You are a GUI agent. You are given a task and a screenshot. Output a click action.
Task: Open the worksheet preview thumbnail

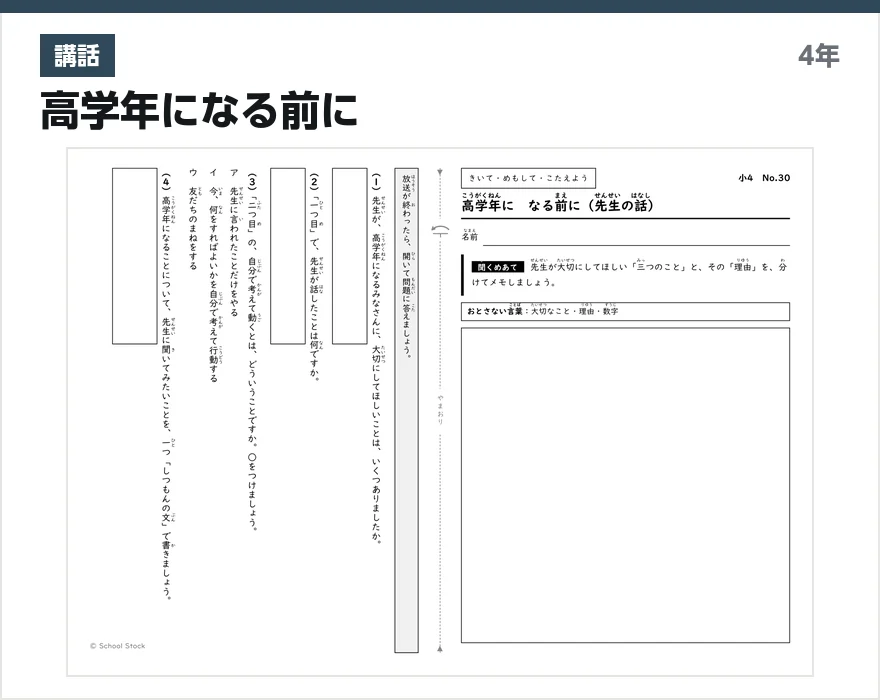tap(440, 412)
